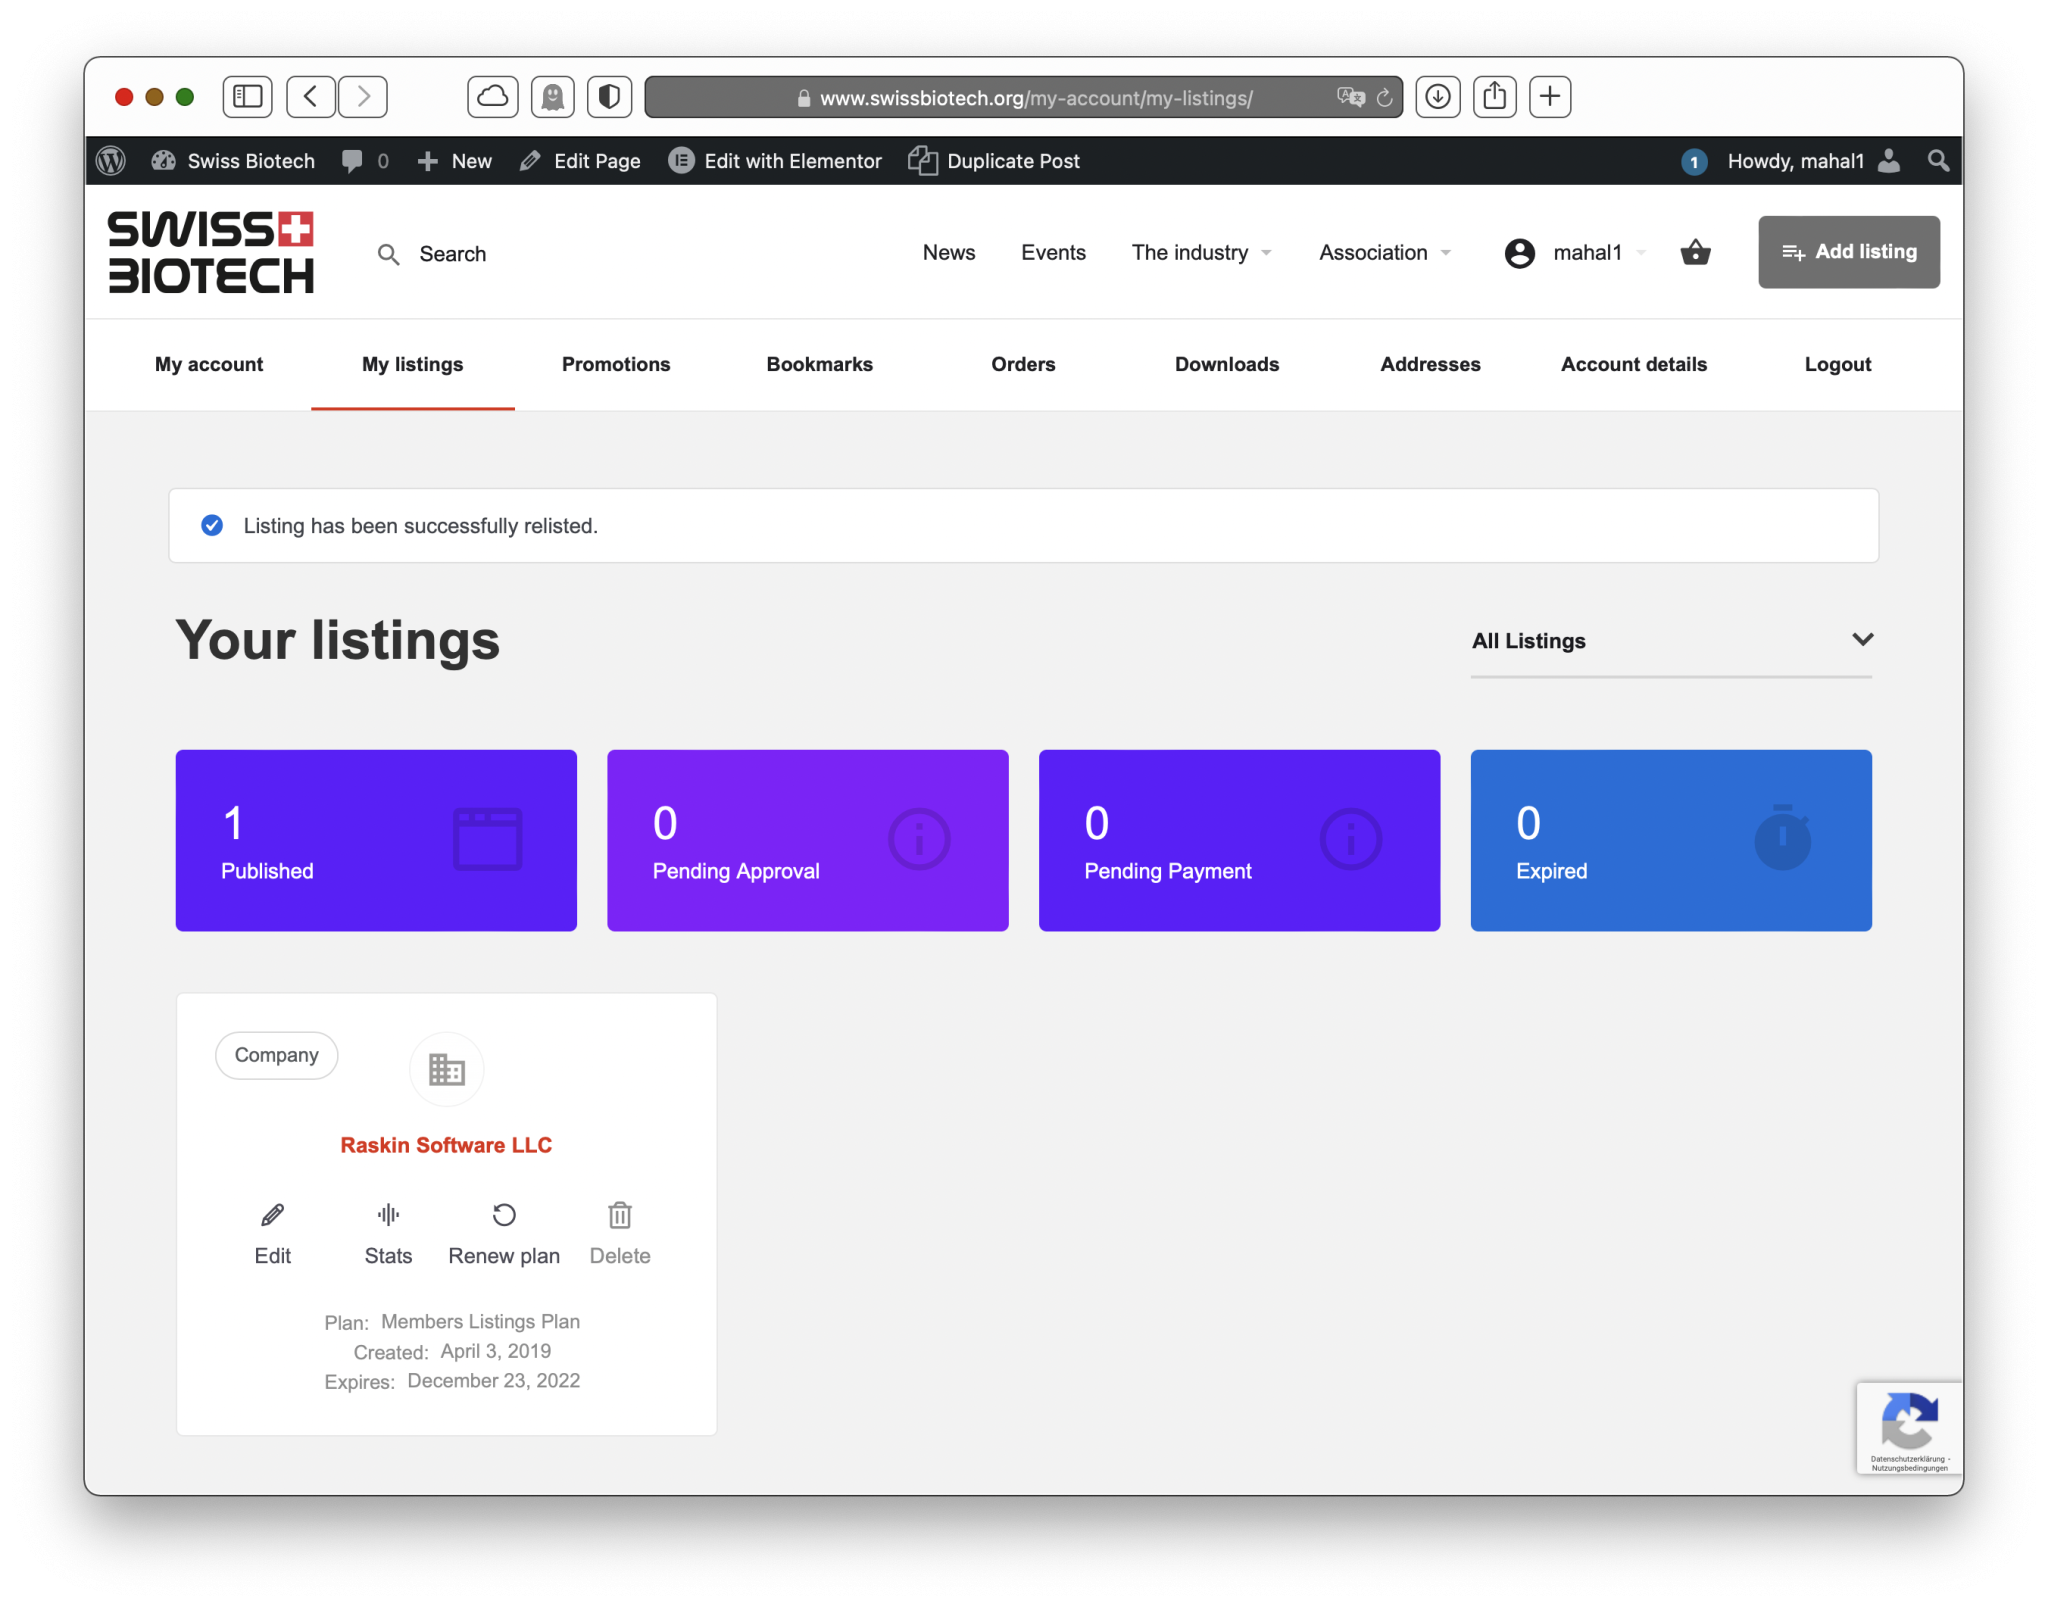This screenshot has width=2048, height=1607.
Task: Click the Add listing button
Action: [x=1848, y=252]
